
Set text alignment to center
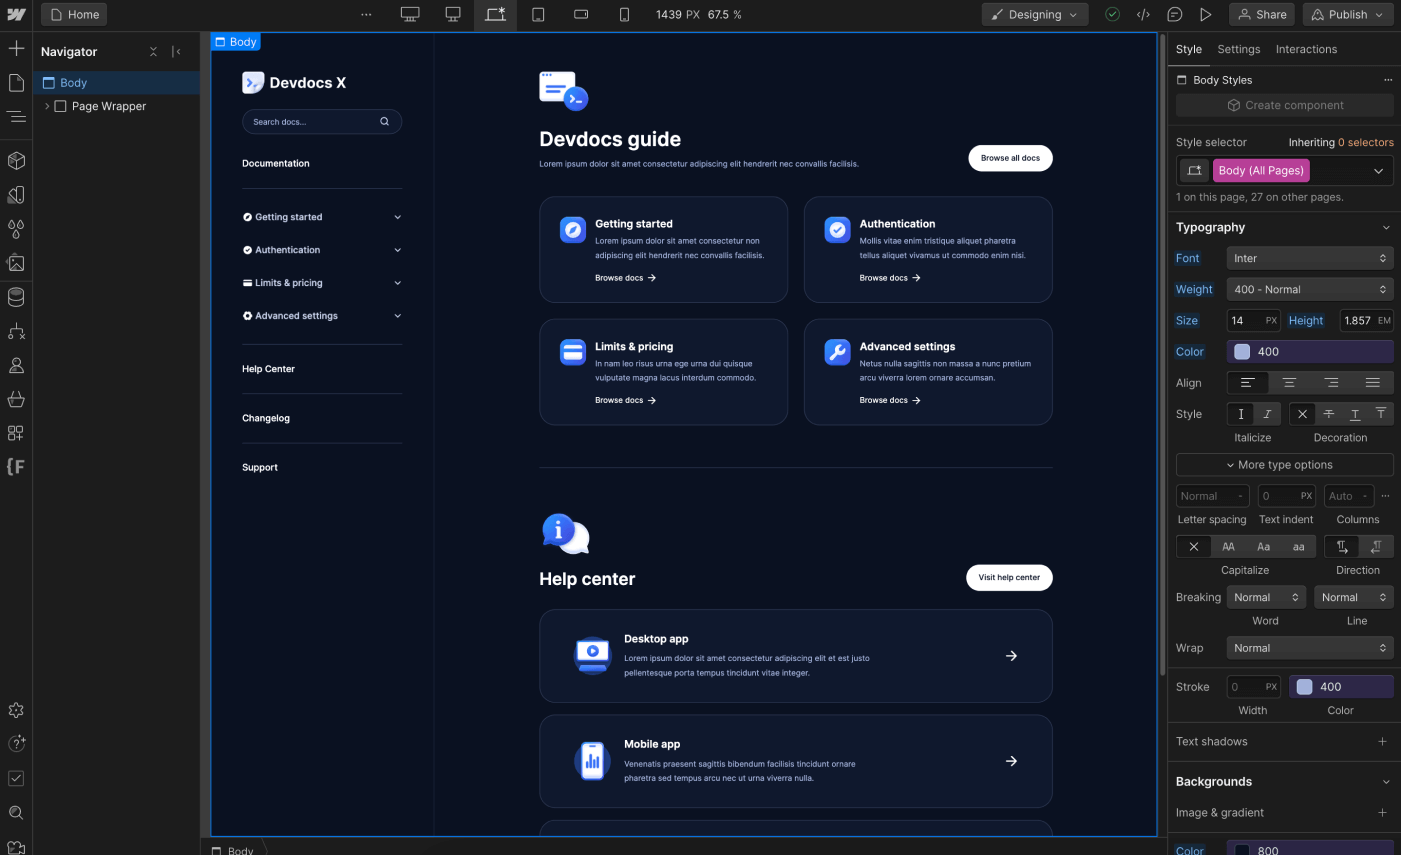(x=1289, y=382)
